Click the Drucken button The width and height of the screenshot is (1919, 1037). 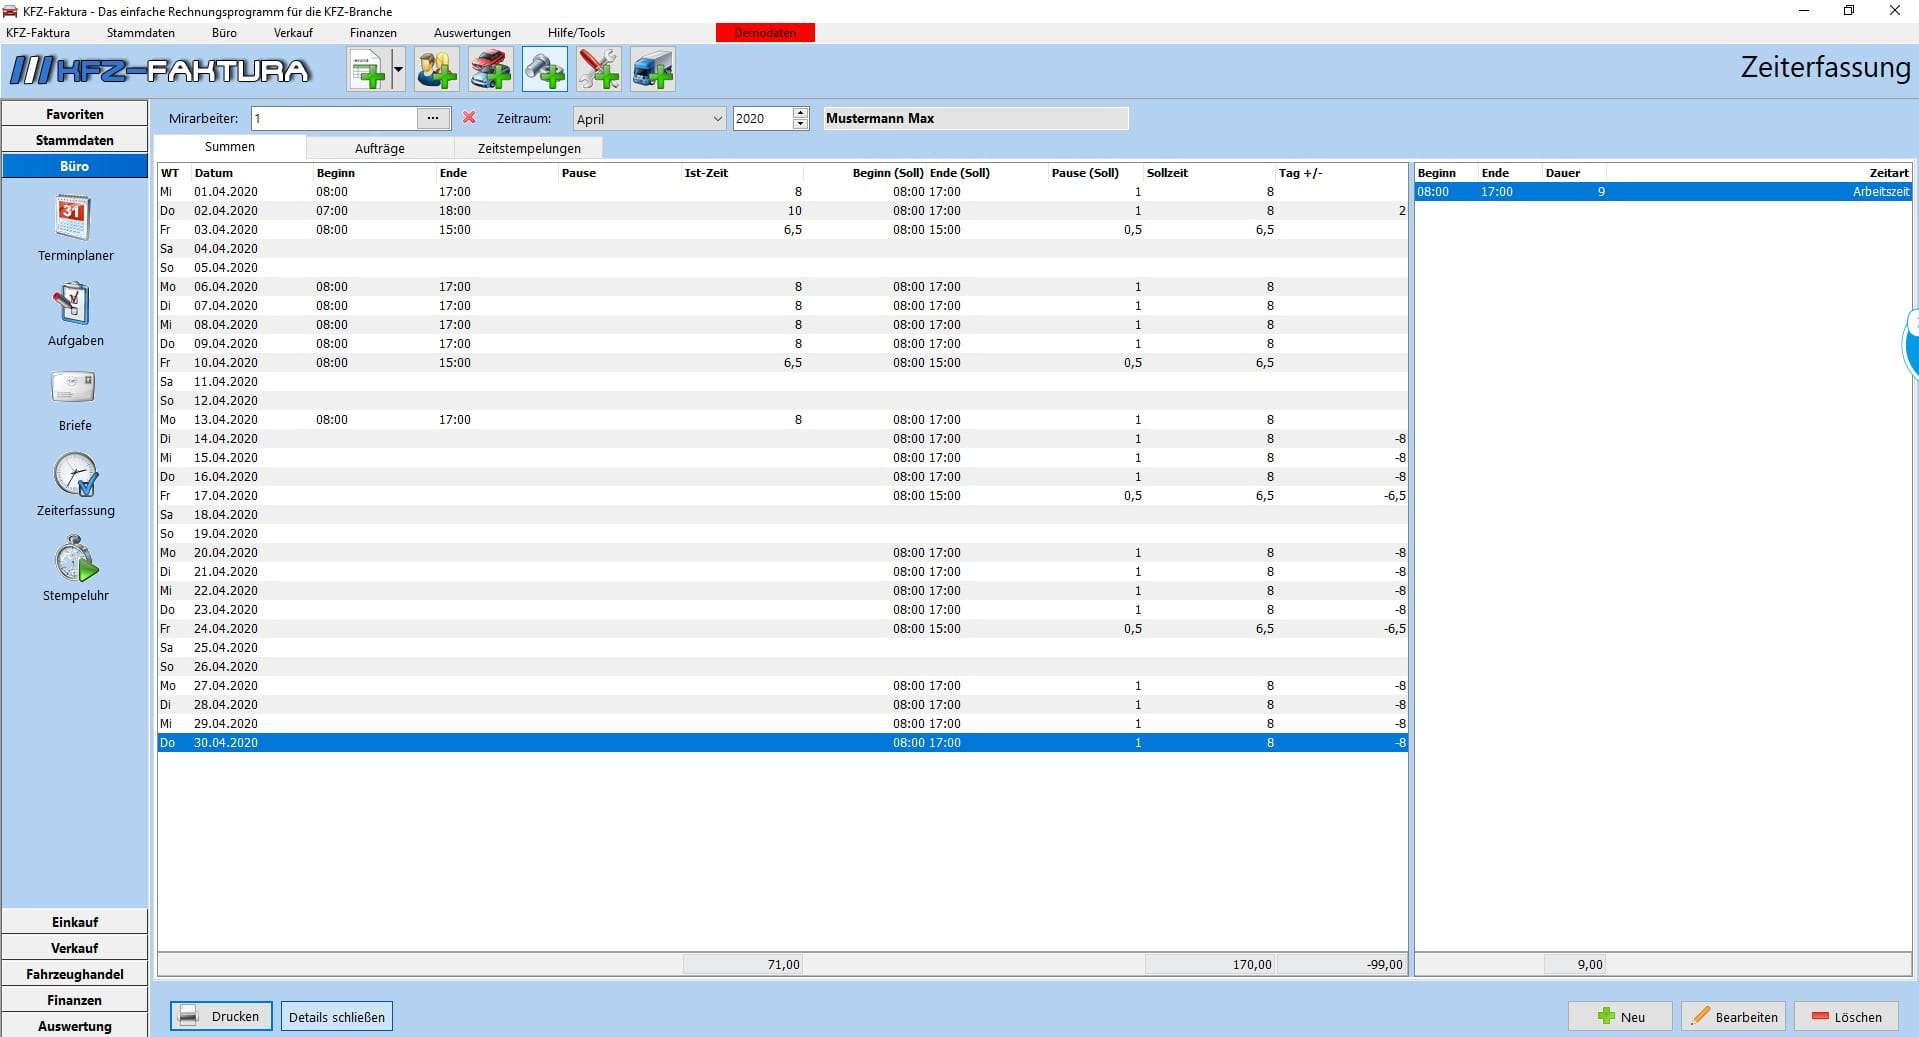[x=221, y=1016]
